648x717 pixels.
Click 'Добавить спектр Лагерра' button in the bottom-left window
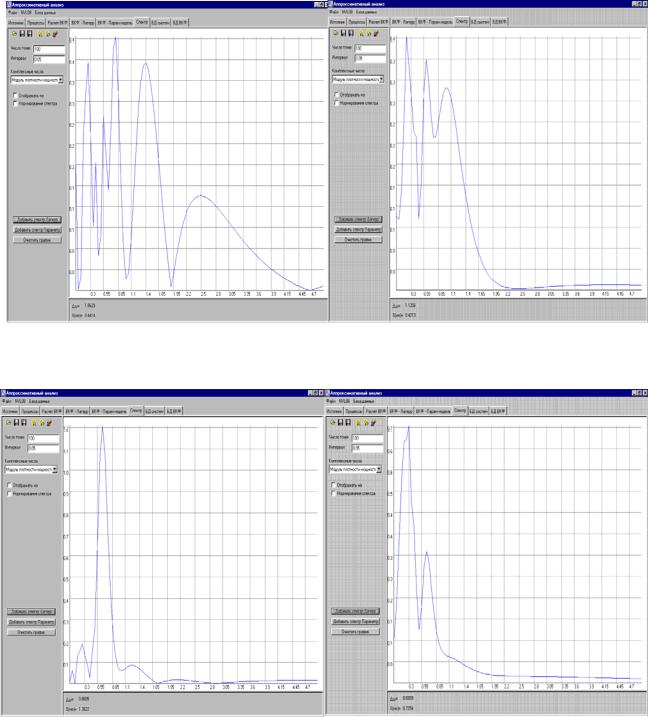click(31, 611)
